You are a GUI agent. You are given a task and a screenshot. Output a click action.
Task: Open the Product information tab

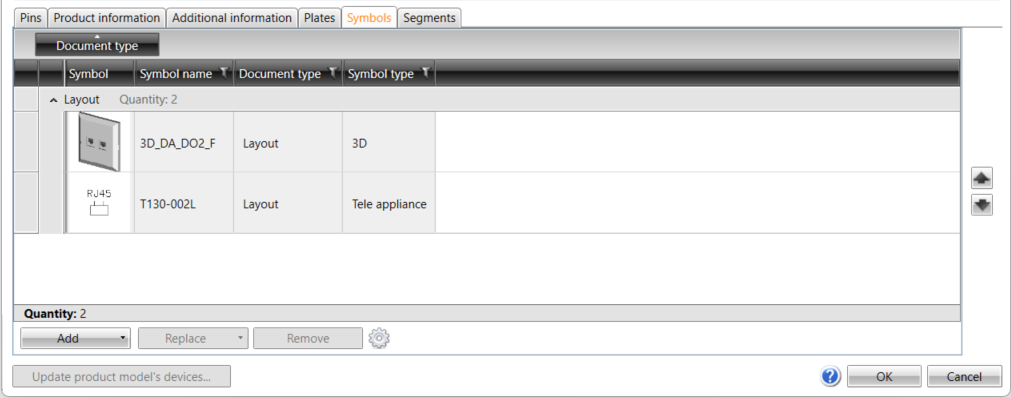click(x=107, y=18)
